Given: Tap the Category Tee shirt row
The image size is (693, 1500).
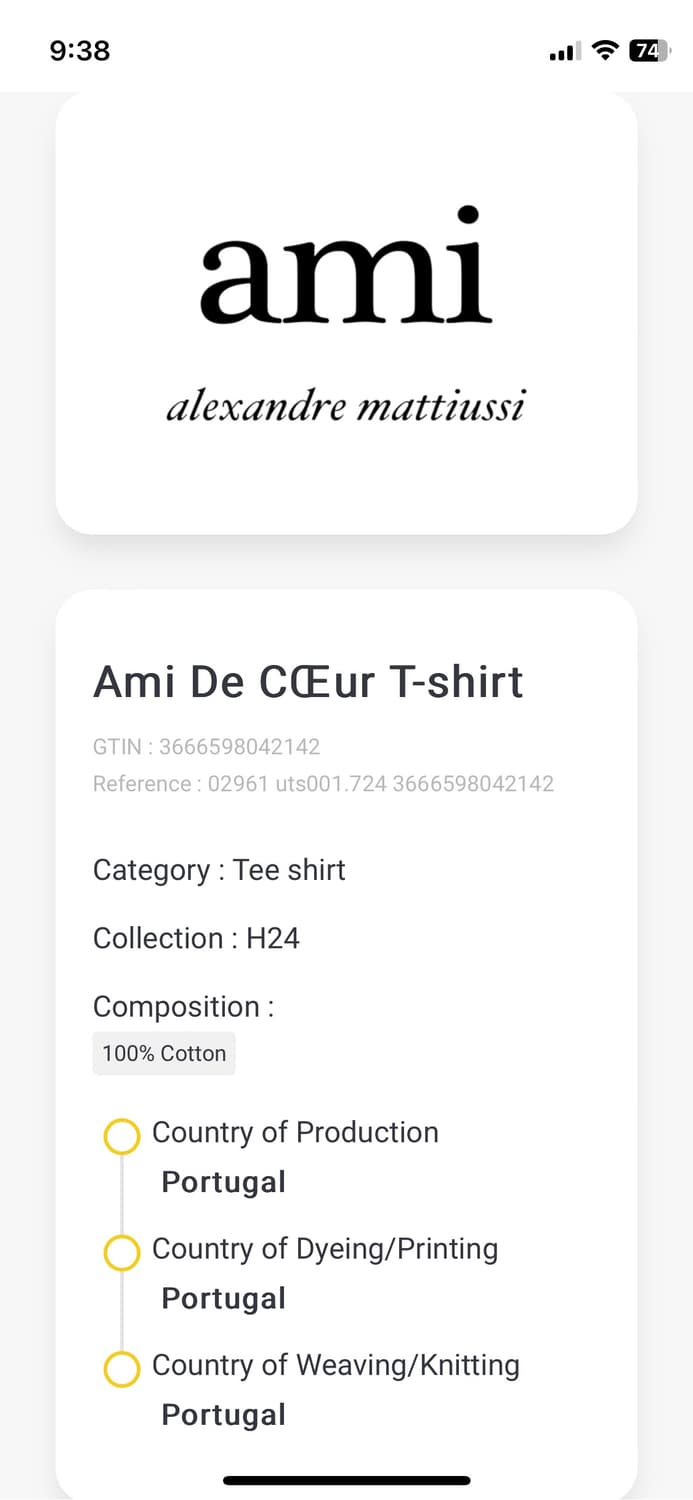Looking at the screenshot, I should (x=219, y=870).
